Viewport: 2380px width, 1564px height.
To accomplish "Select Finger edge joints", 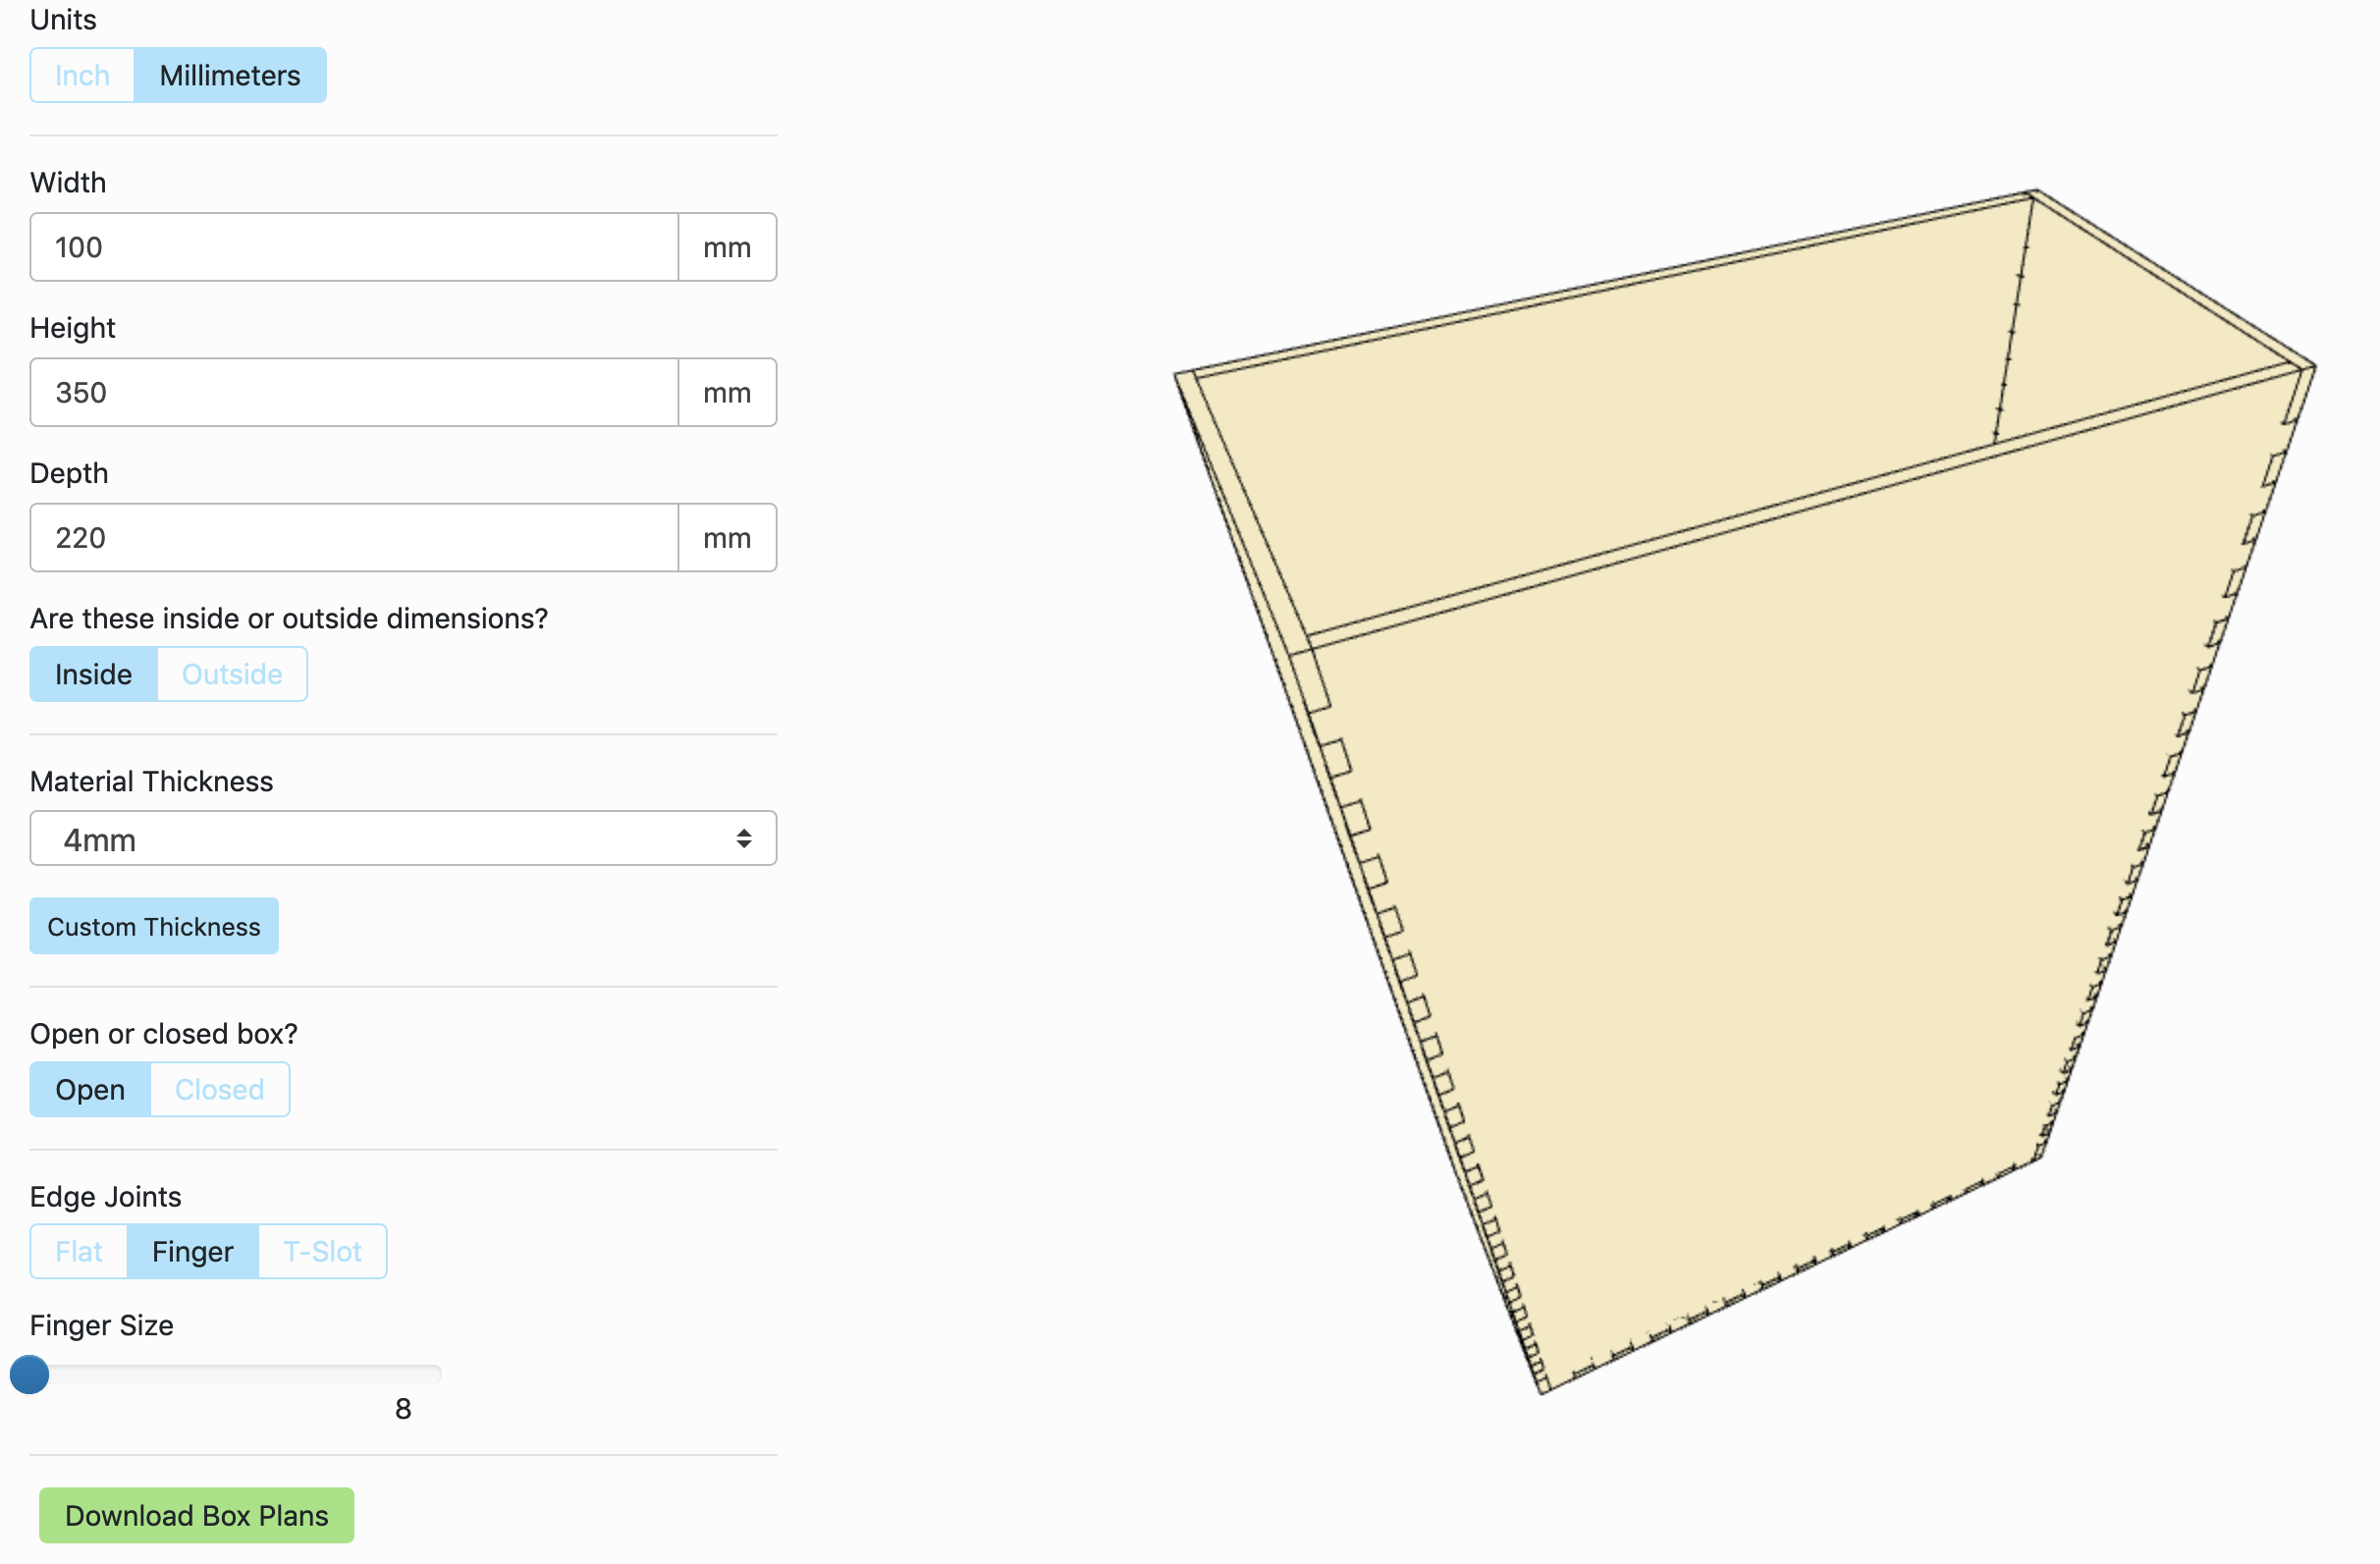I will (193, 1251).
